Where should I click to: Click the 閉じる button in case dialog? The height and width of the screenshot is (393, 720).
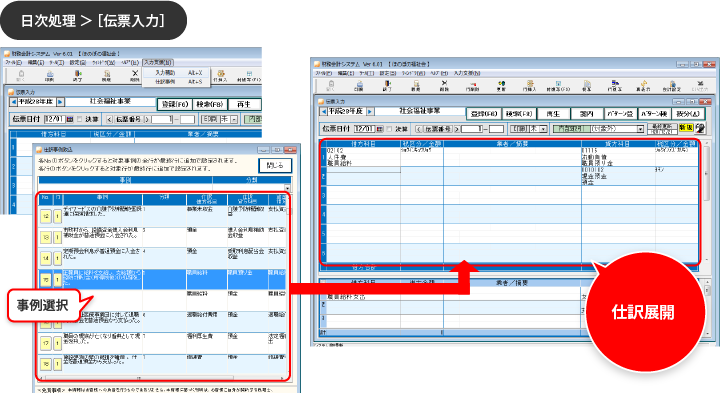coord(275,165)
